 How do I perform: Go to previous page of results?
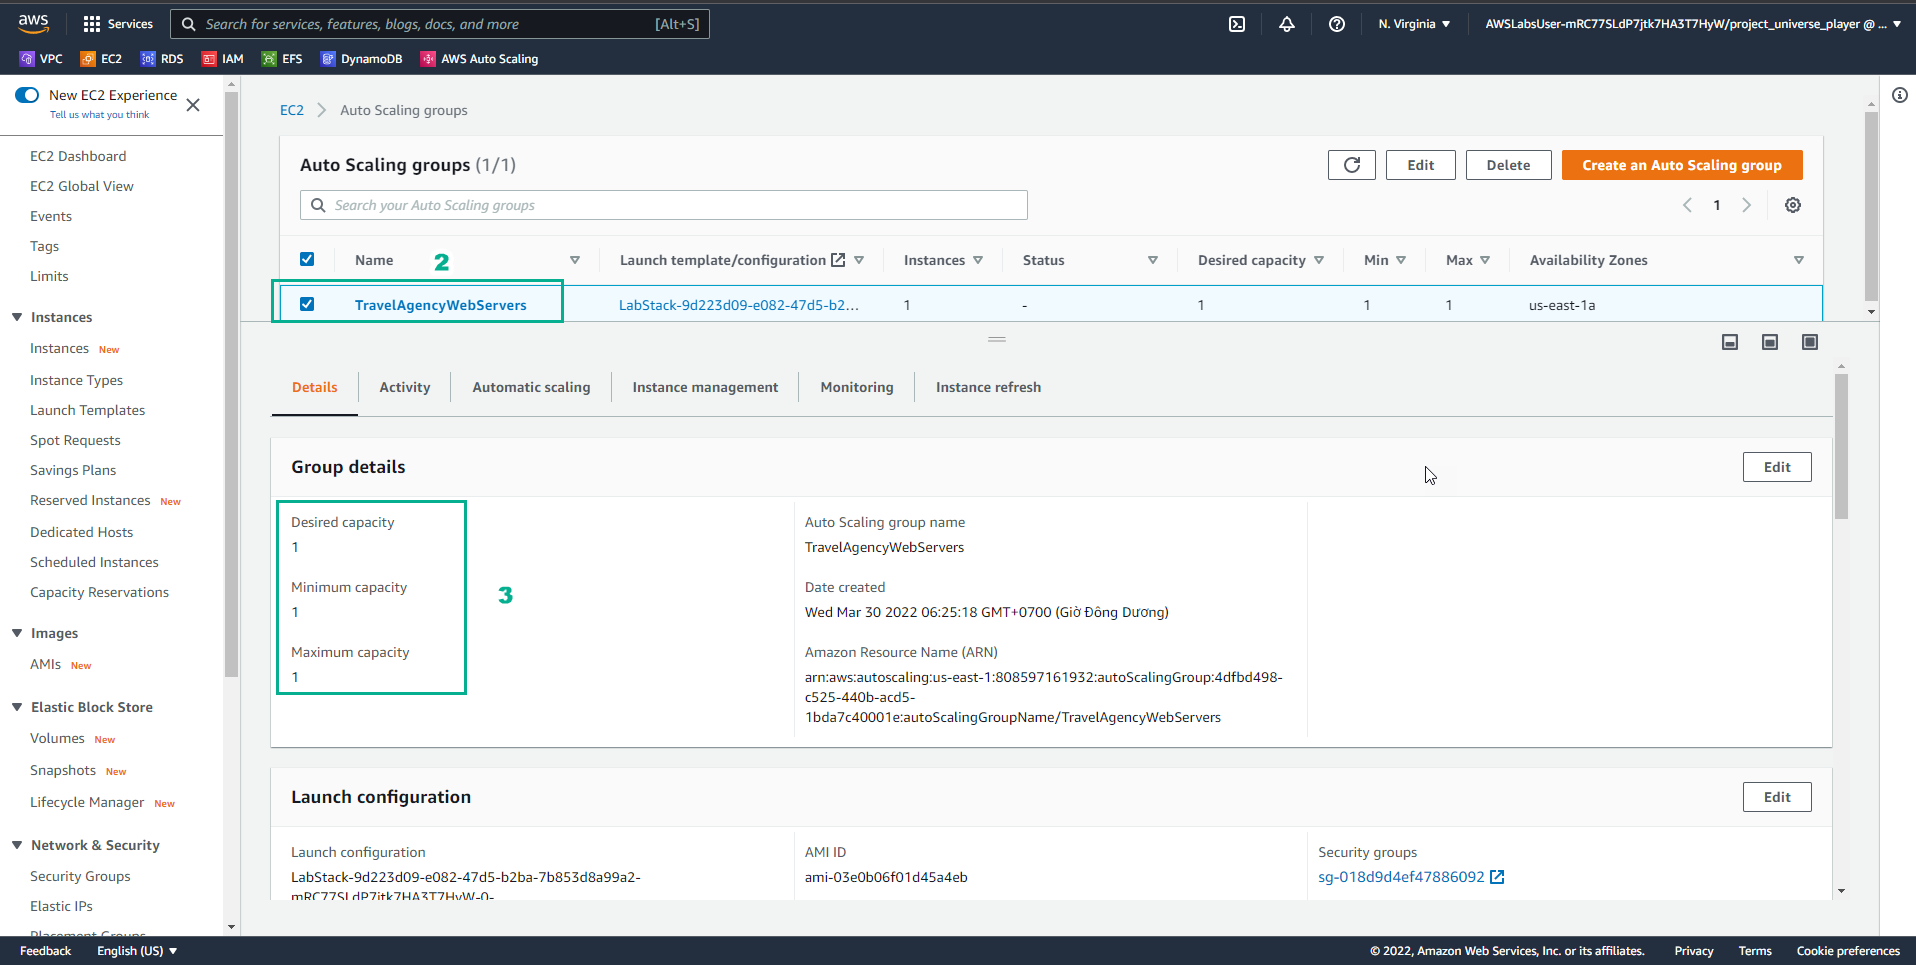[x=1687, y=205]
